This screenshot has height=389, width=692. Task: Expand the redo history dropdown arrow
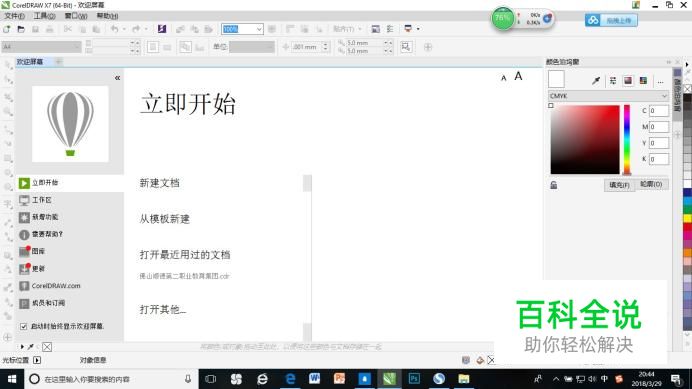[x=146, y=29]
